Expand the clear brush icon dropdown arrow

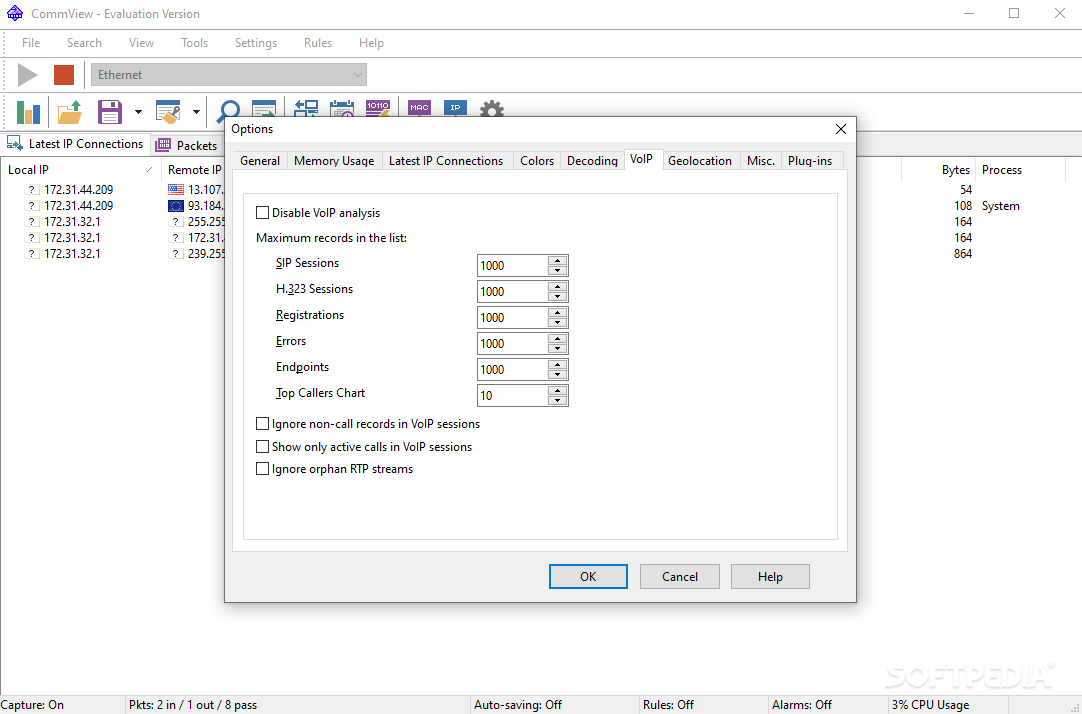196,112
